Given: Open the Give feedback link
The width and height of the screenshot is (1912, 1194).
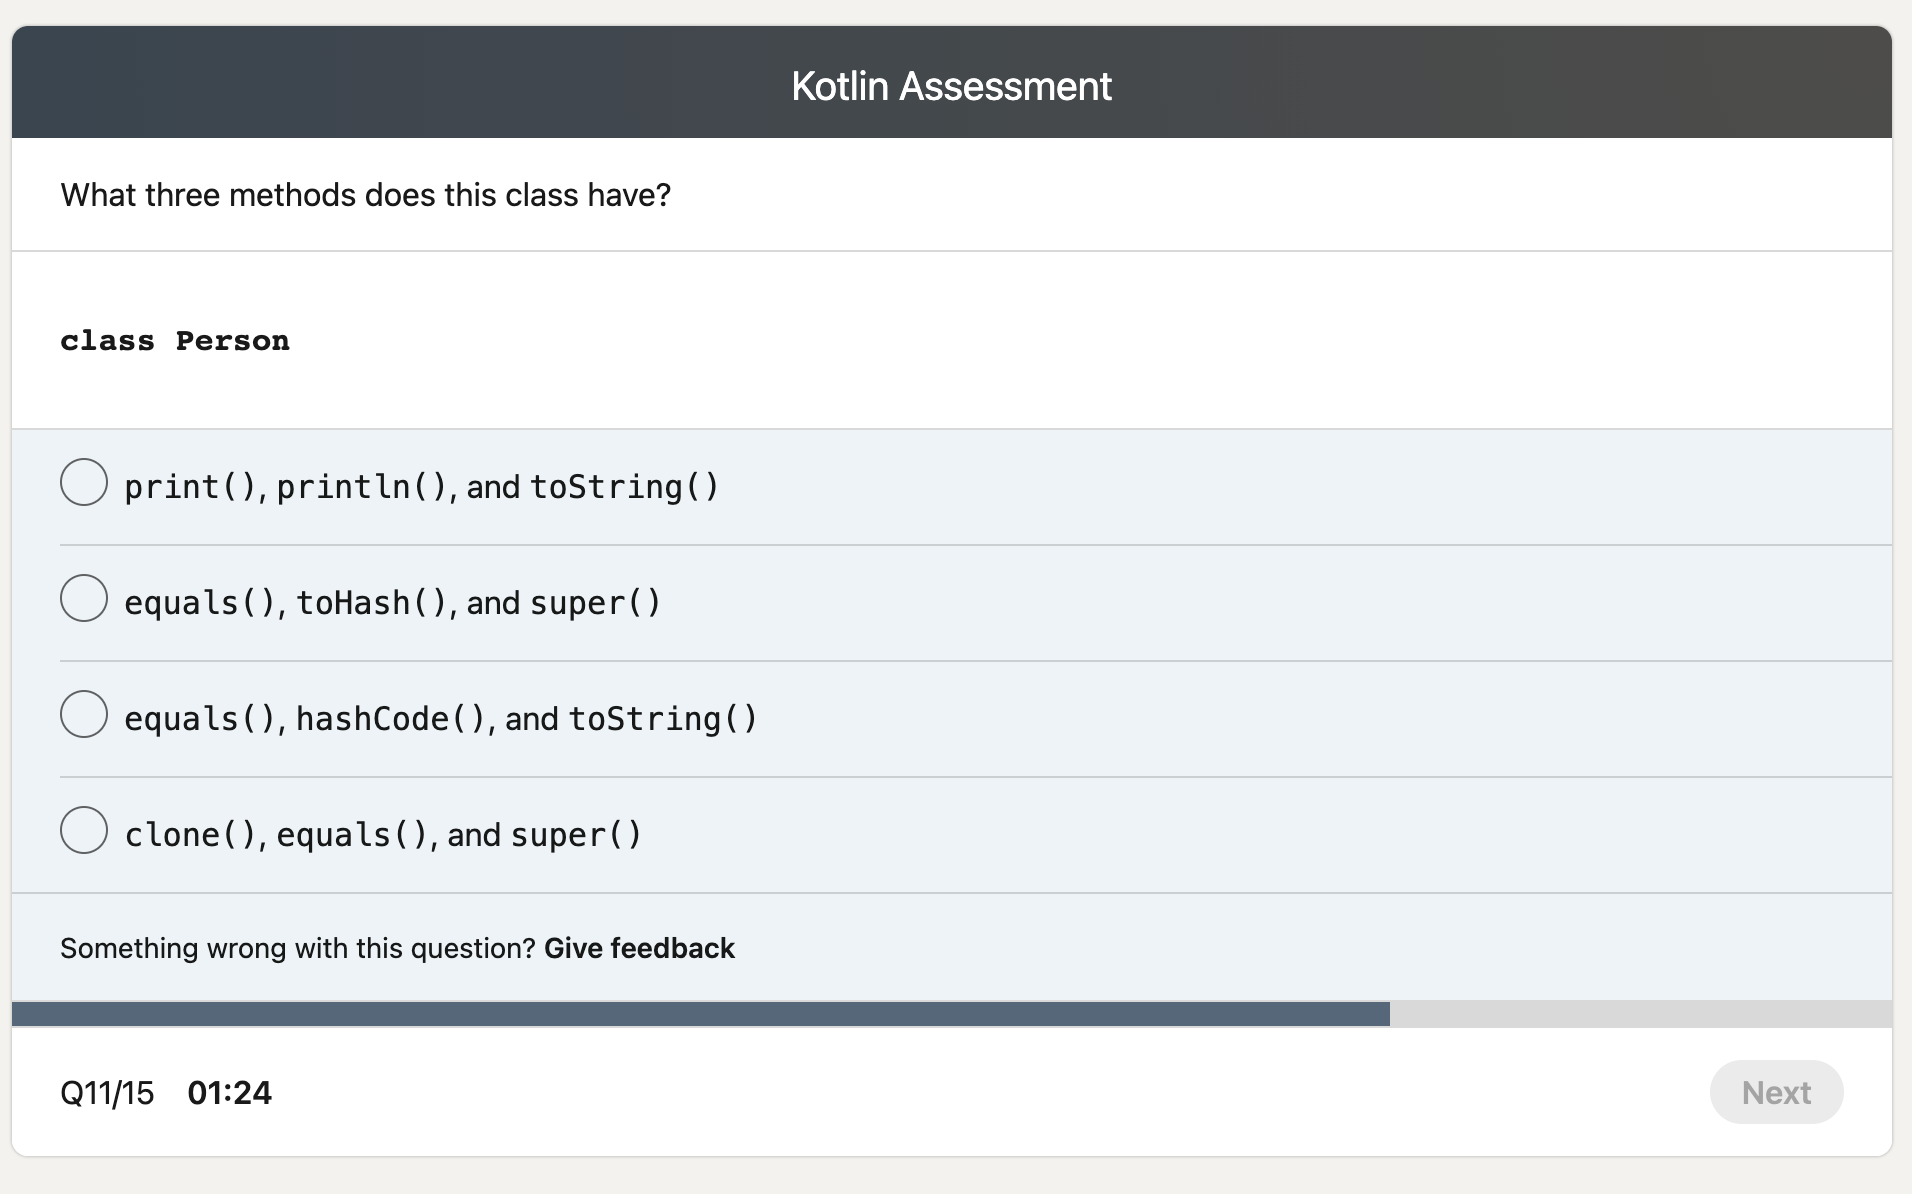Looking at the screenshot, I should pos(639,948).
